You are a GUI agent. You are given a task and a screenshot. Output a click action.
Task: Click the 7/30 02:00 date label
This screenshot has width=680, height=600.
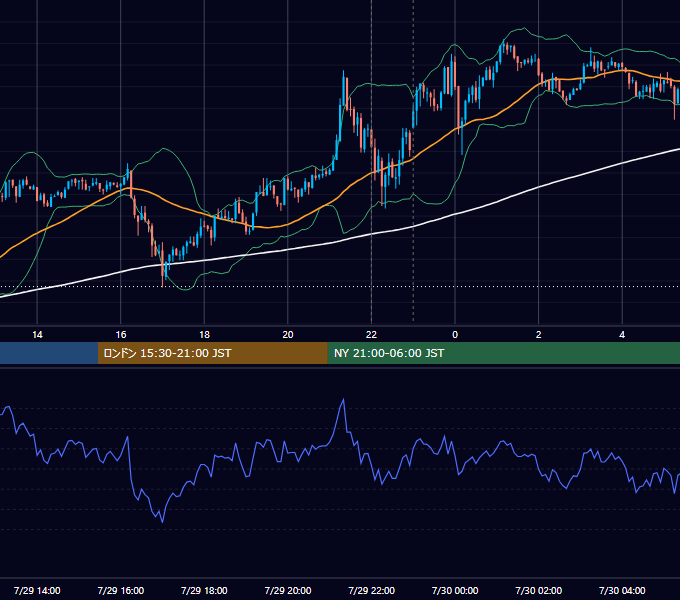pyautogui.click(x=539, y=590)
